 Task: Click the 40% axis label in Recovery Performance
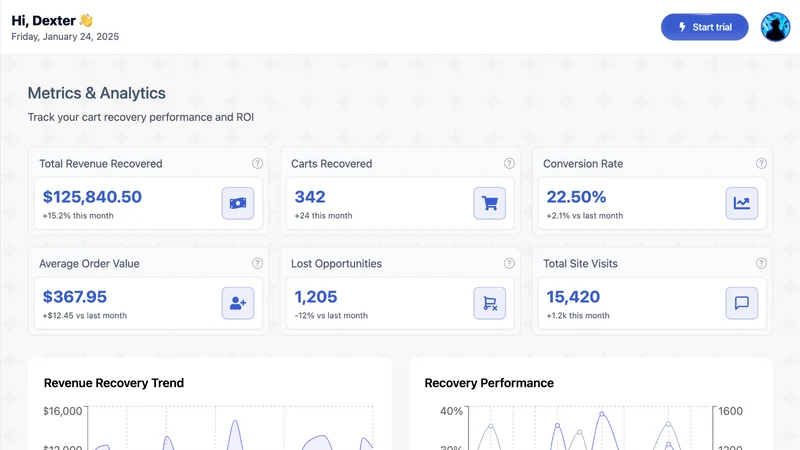[452, 411]
